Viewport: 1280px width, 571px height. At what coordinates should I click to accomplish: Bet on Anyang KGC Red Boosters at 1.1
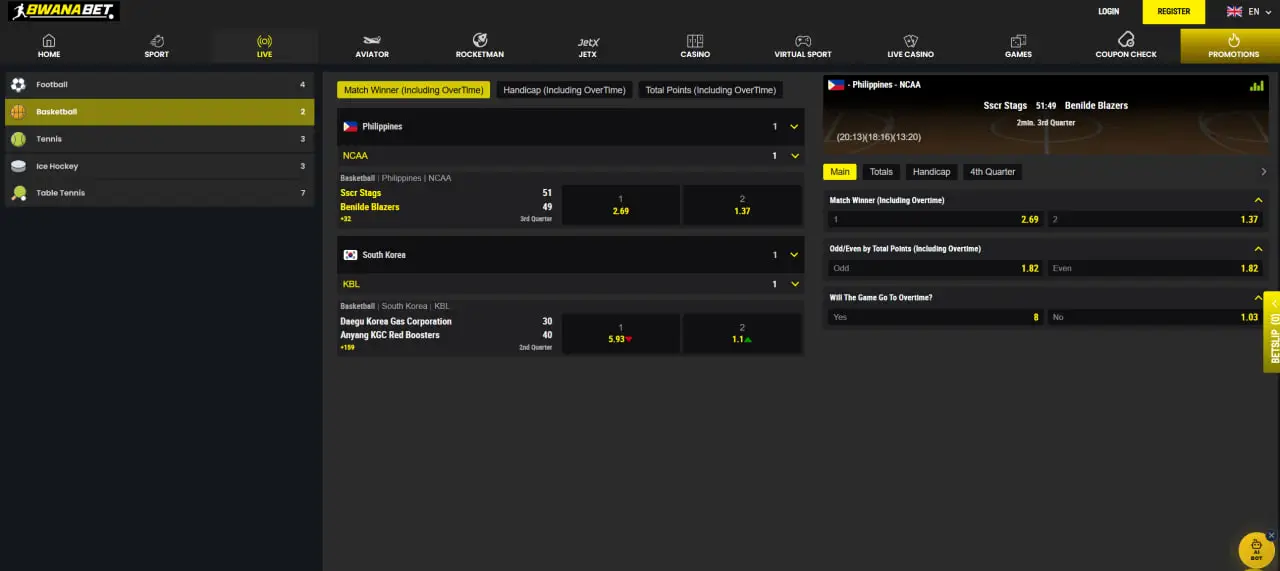[x=742, y=333]
